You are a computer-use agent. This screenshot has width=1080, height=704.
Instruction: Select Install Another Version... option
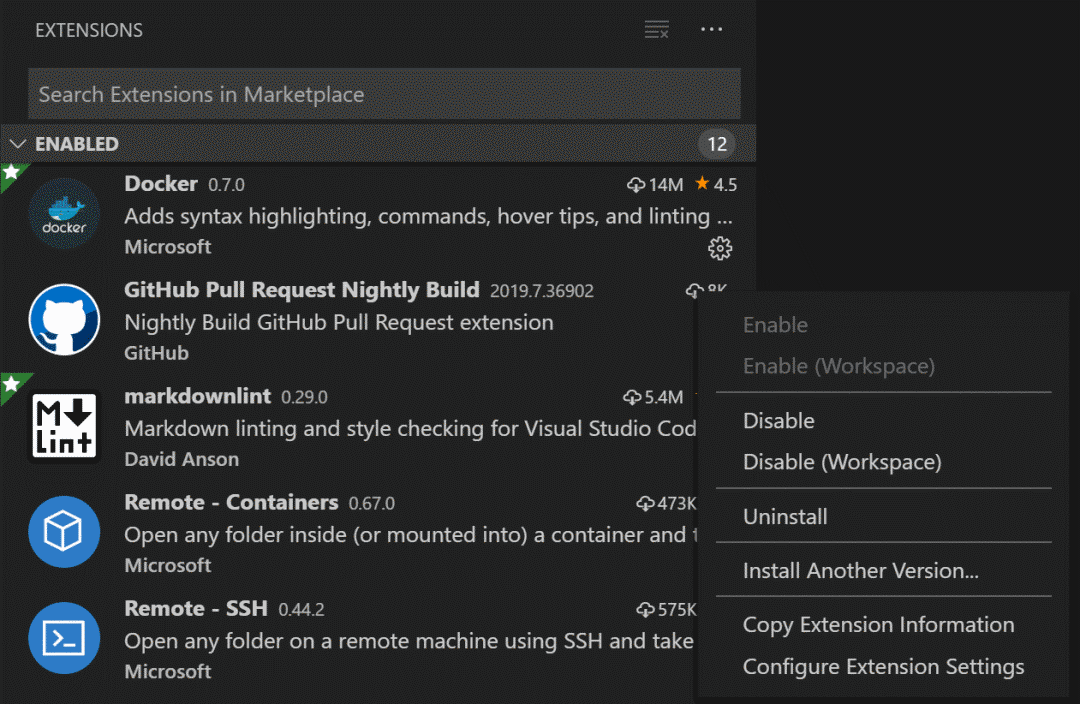(x=860, y=571)
